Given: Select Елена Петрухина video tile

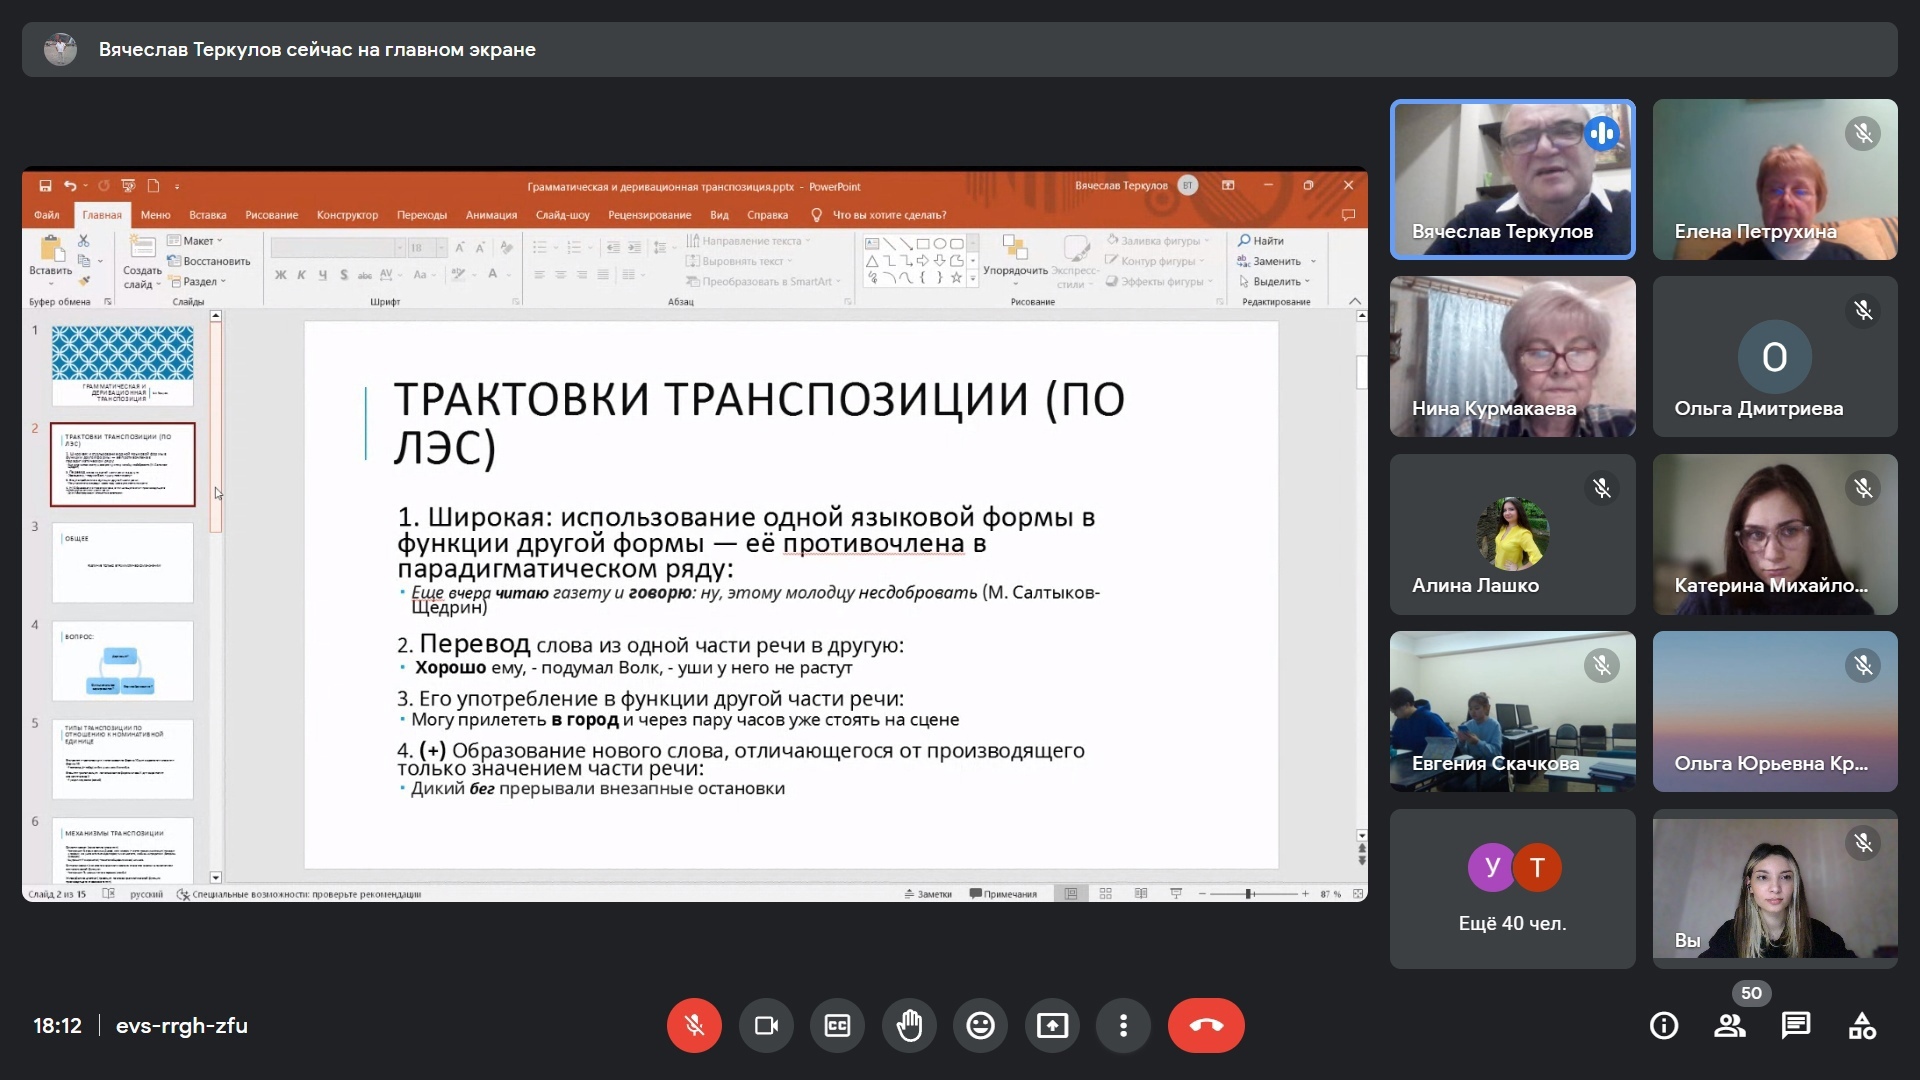Looking at the screenshot, I should coord(1775,179).
